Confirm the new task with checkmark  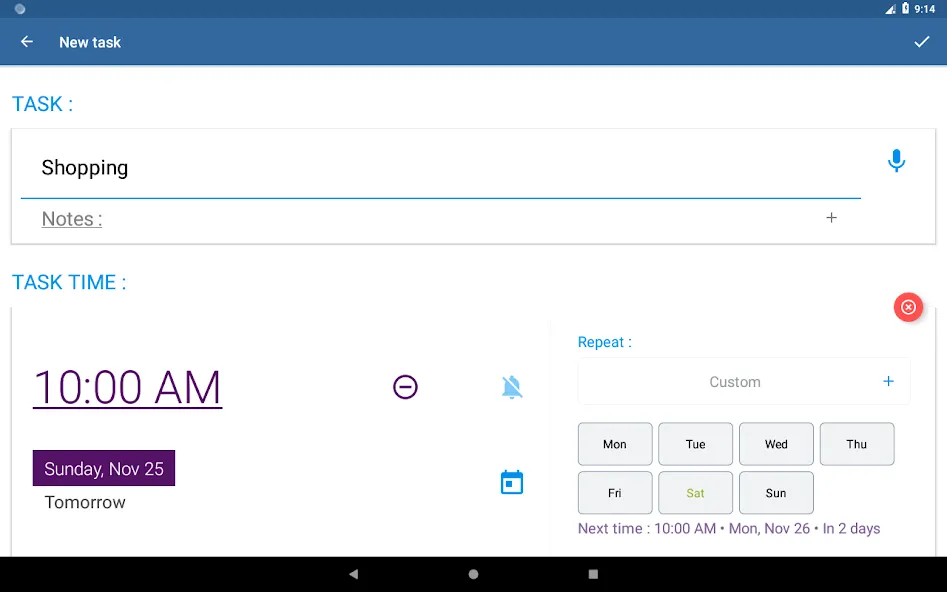(x=921, y=42)
